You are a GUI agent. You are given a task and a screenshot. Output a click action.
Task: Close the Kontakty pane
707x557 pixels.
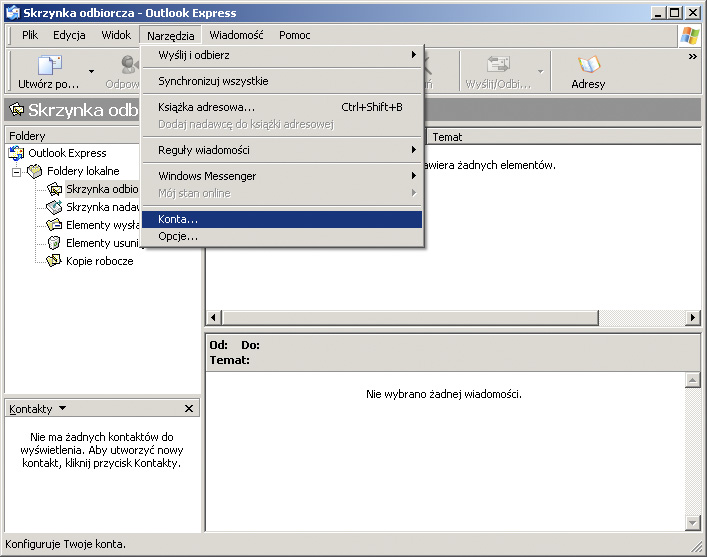click(189, 408)
